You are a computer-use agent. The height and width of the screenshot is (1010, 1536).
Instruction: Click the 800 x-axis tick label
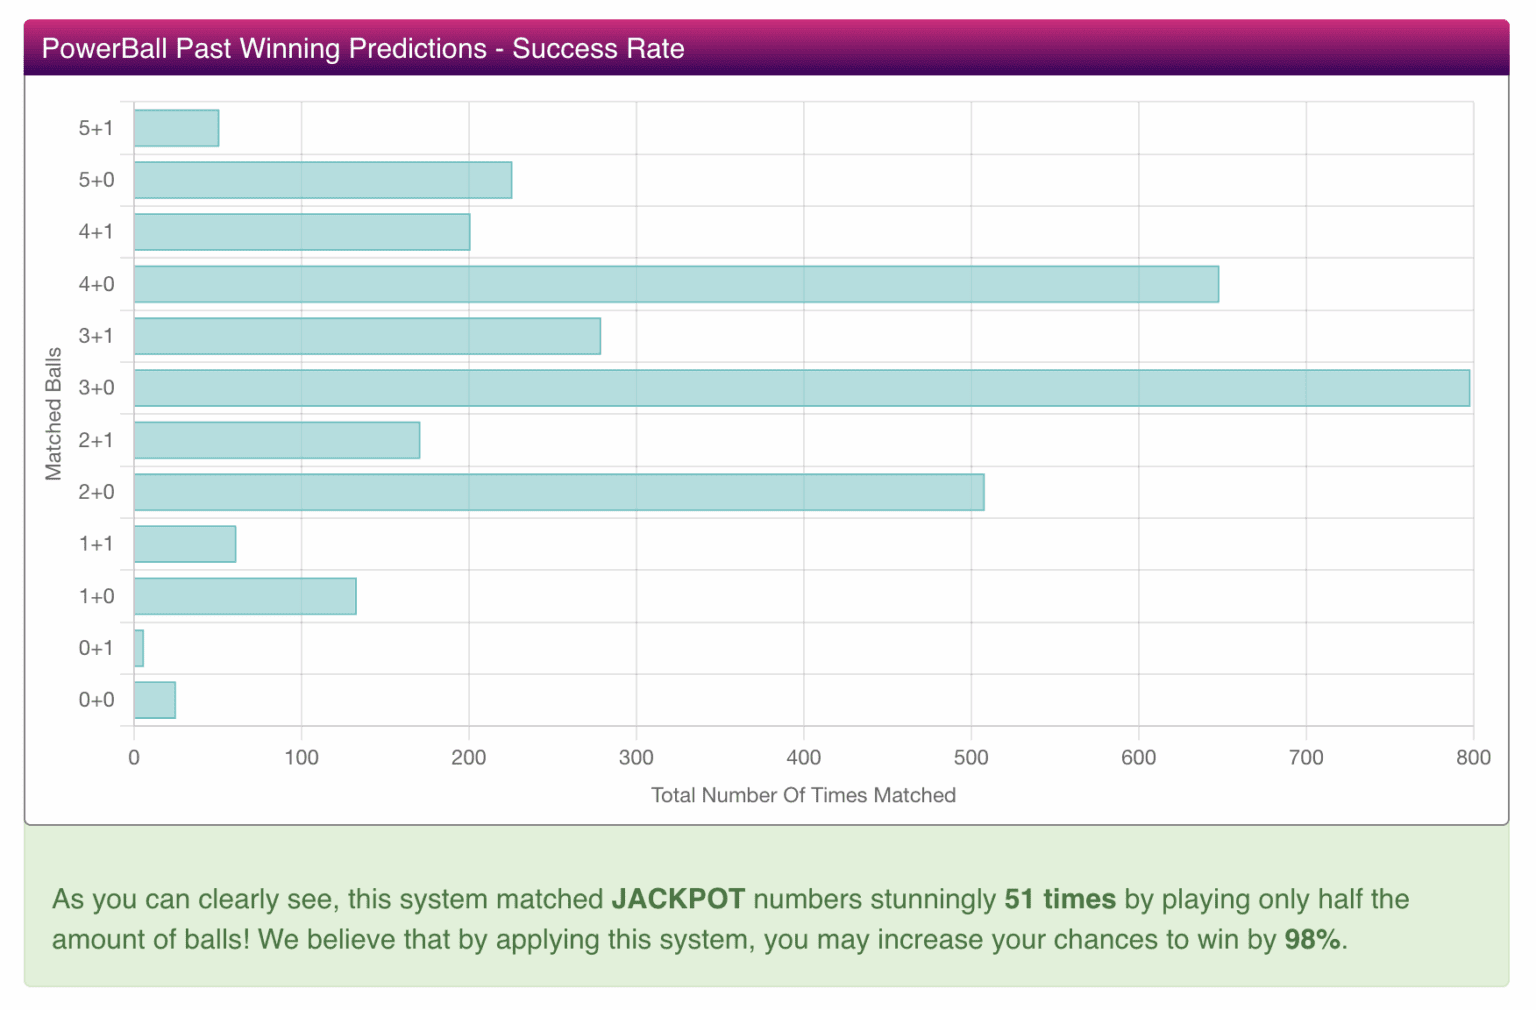[x=1472, y=757]
